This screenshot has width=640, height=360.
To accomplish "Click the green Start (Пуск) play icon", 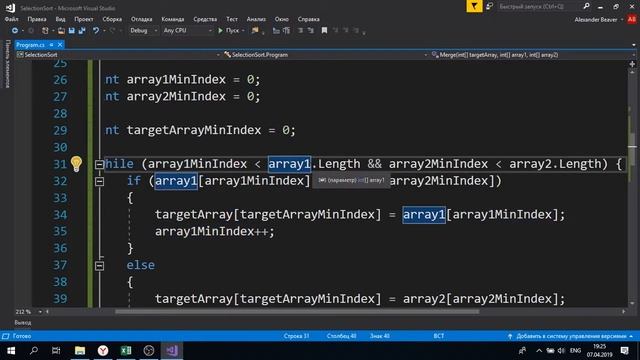I will click(x=220, y=31).
